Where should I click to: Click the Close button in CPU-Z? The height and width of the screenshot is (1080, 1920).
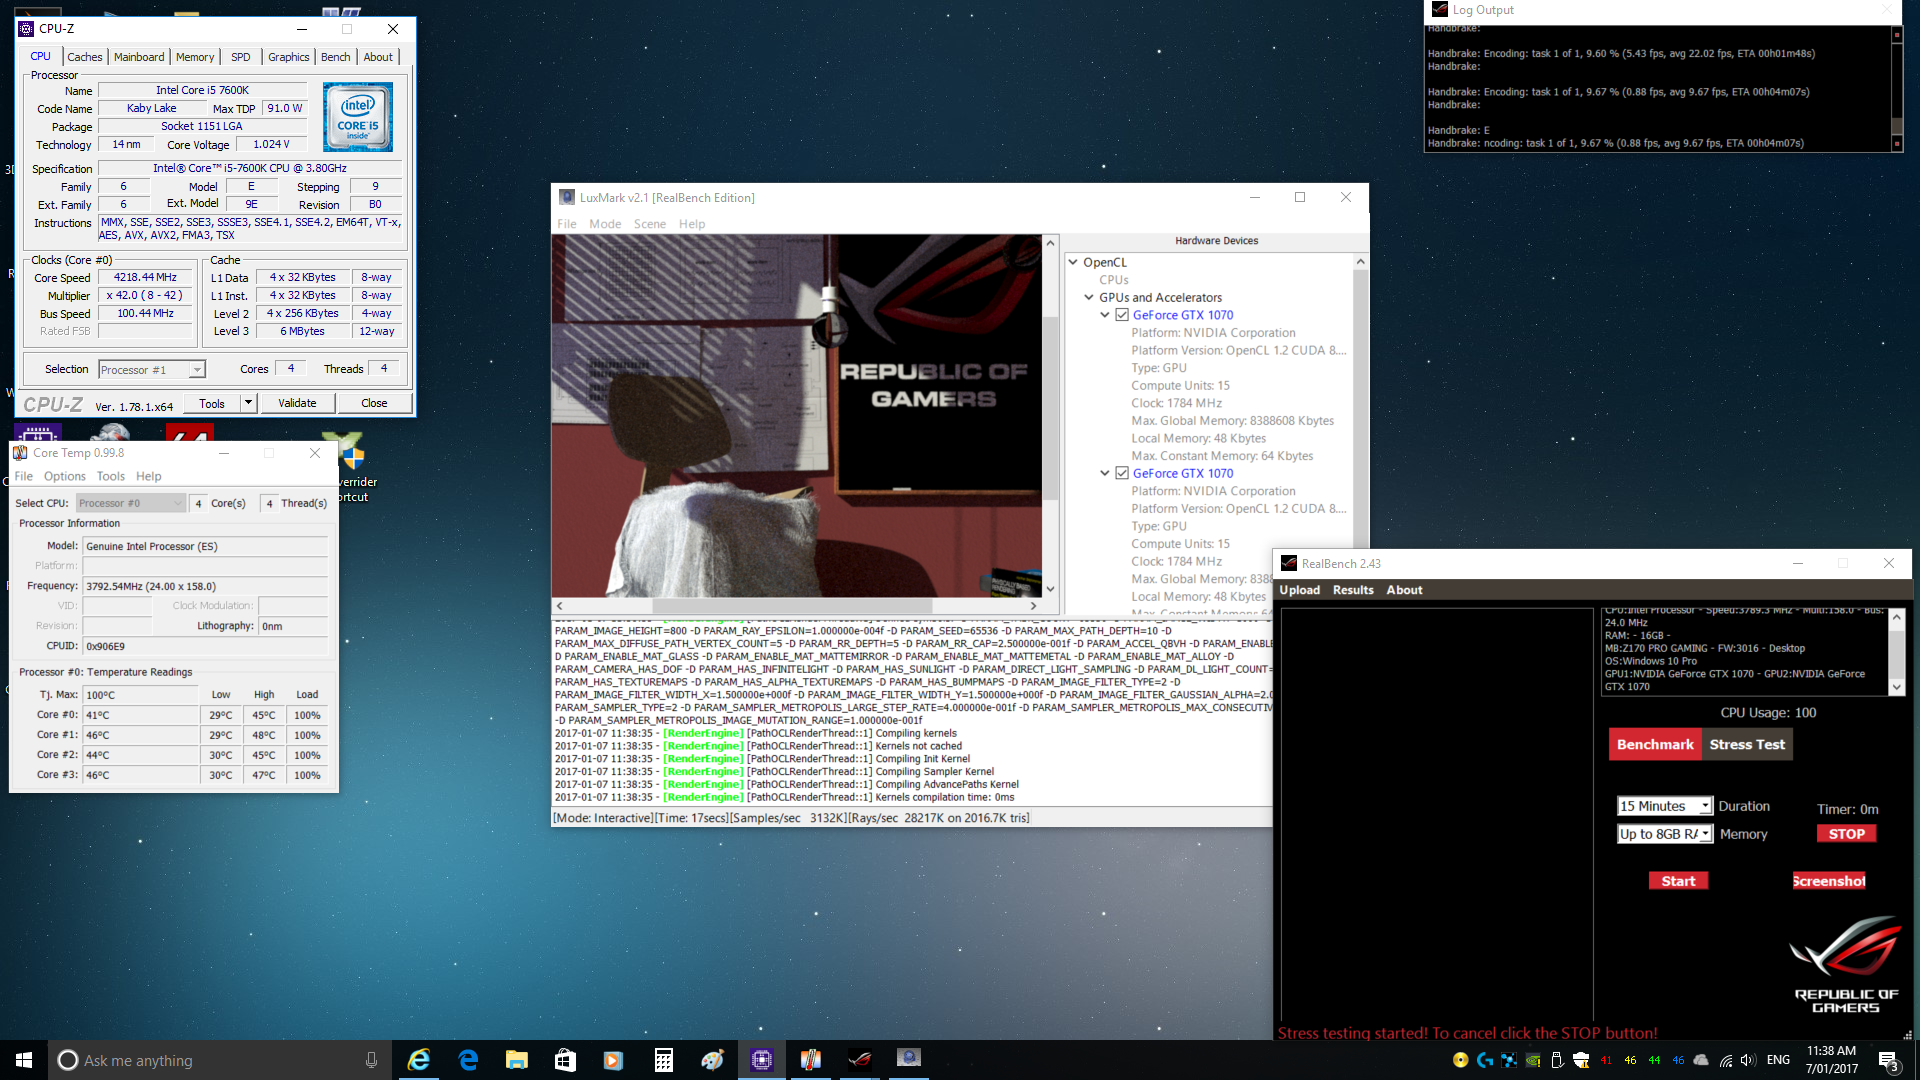[374, 403]
